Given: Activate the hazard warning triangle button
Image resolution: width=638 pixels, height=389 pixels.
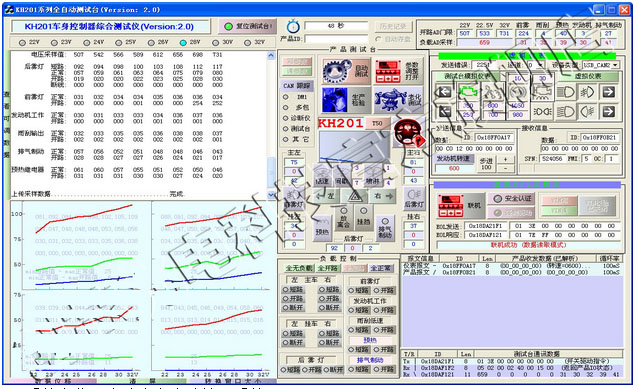Looking at the screenshot, I should coord(355,197).
